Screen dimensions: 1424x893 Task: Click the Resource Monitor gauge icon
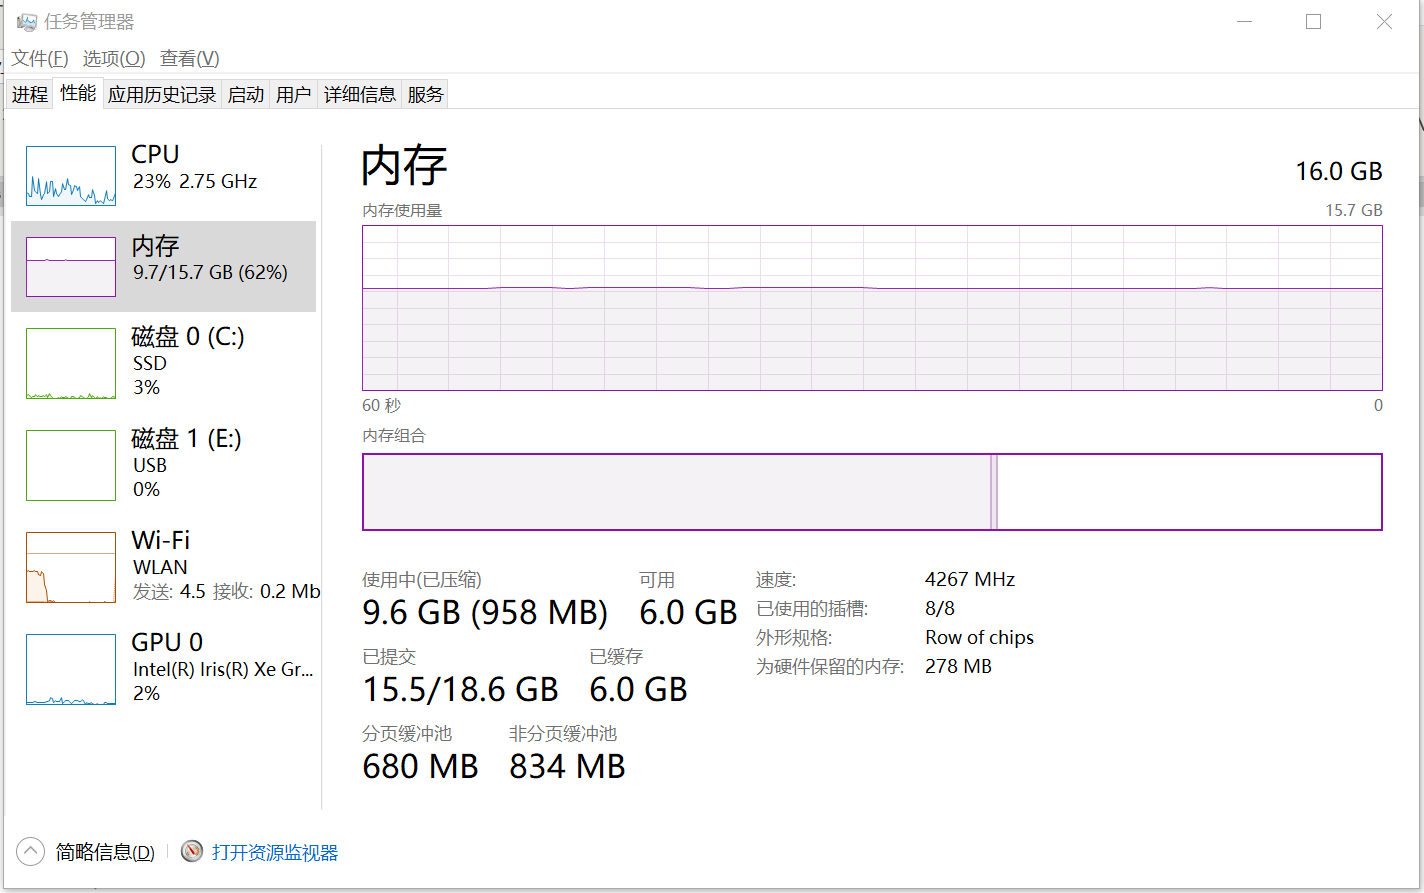[192, 852]
